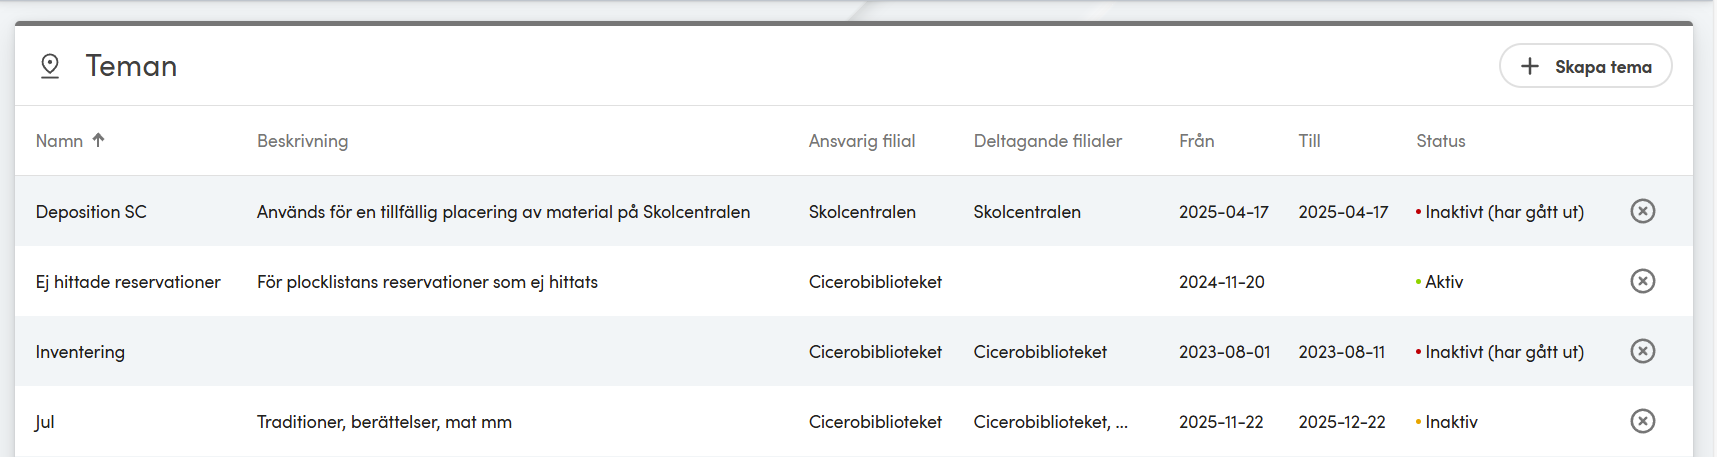Click the Skapa tema button

(1585, 66)
